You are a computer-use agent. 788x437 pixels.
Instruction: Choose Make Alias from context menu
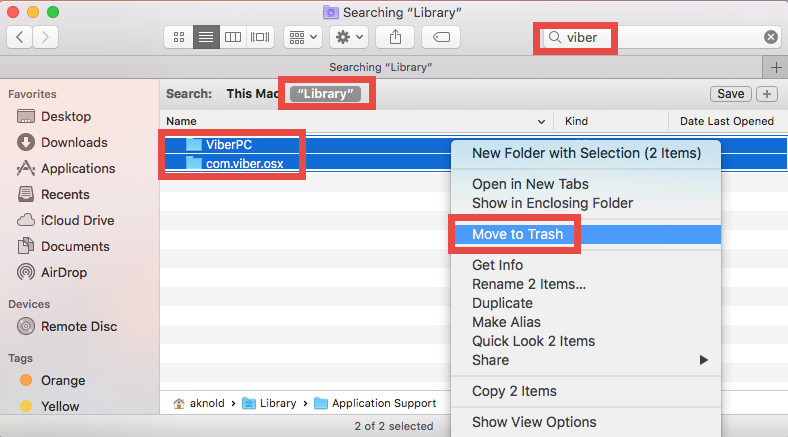pyautogui.click(x=586, y=322)
